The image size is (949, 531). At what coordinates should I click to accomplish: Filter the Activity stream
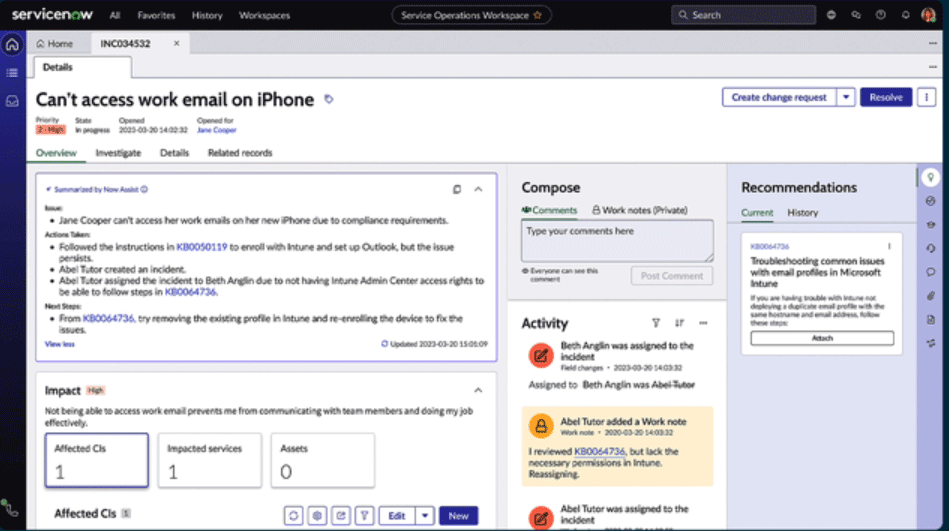click(x=655, y=323)
